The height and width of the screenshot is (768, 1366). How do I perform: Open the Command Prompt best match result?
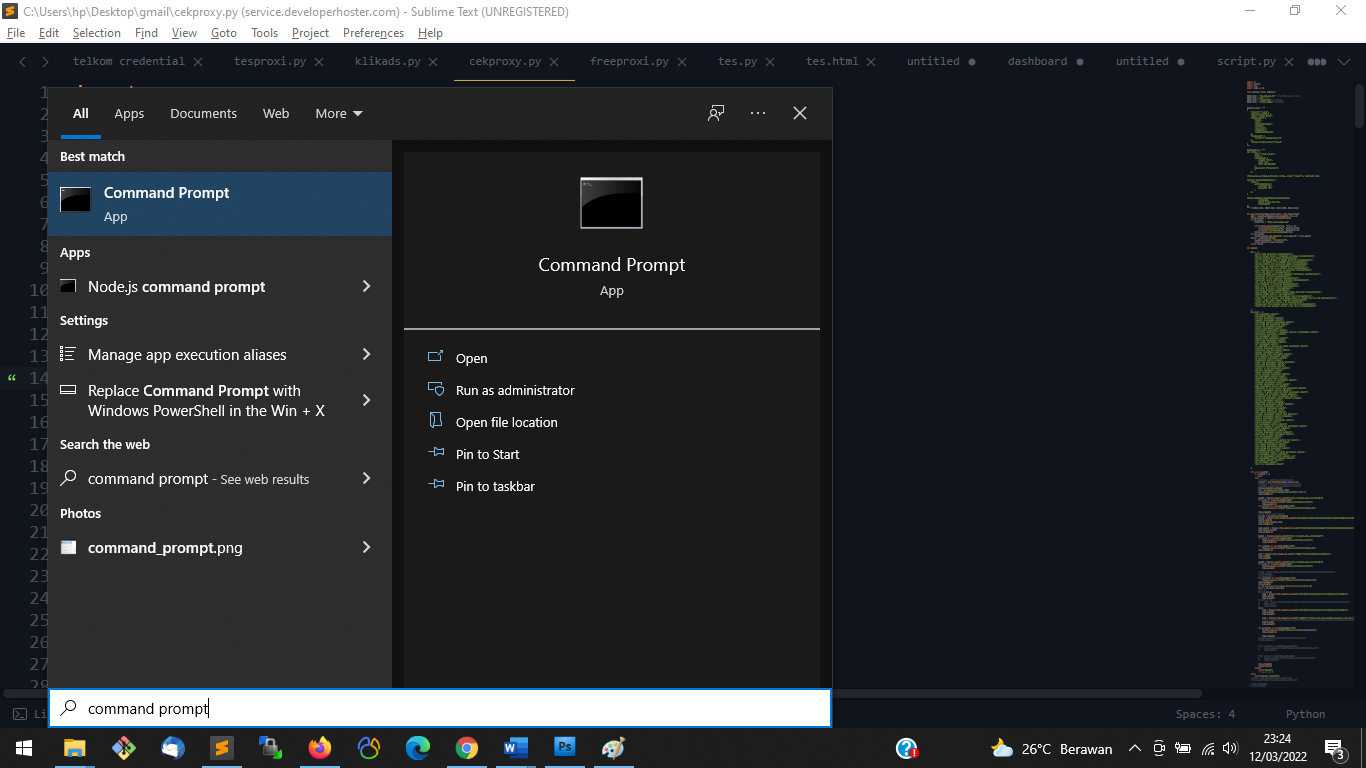(220, 204)
